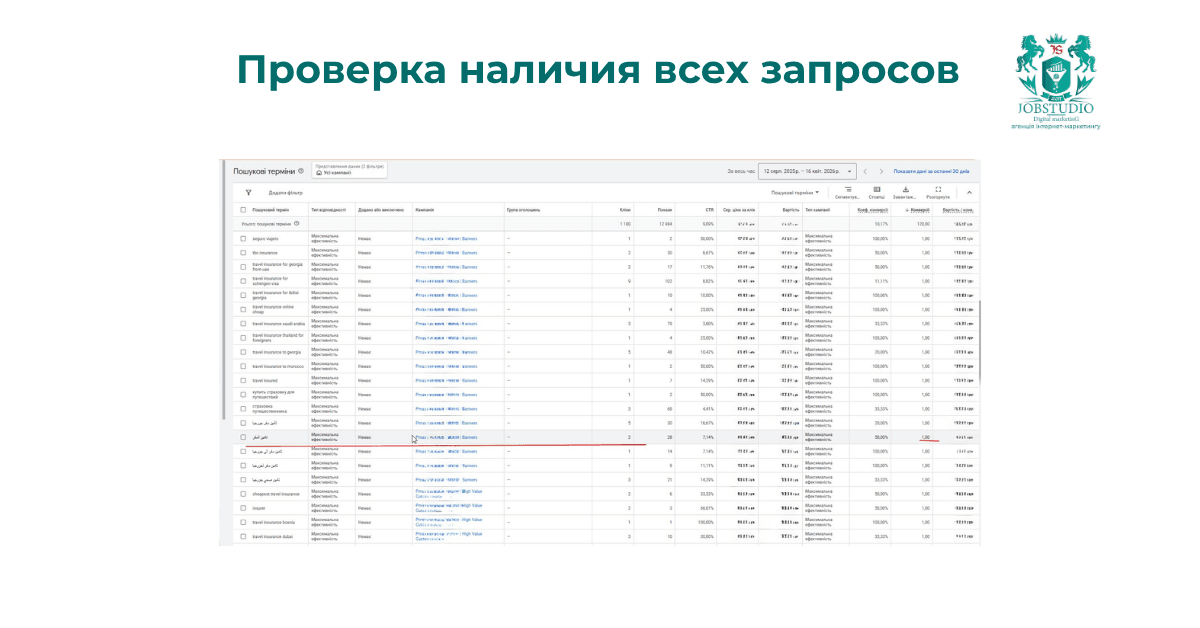The width and height of the screenshot is (1200, 628).
Task: Select search term купить страховку для путешествий
Action: pos(275,395)
